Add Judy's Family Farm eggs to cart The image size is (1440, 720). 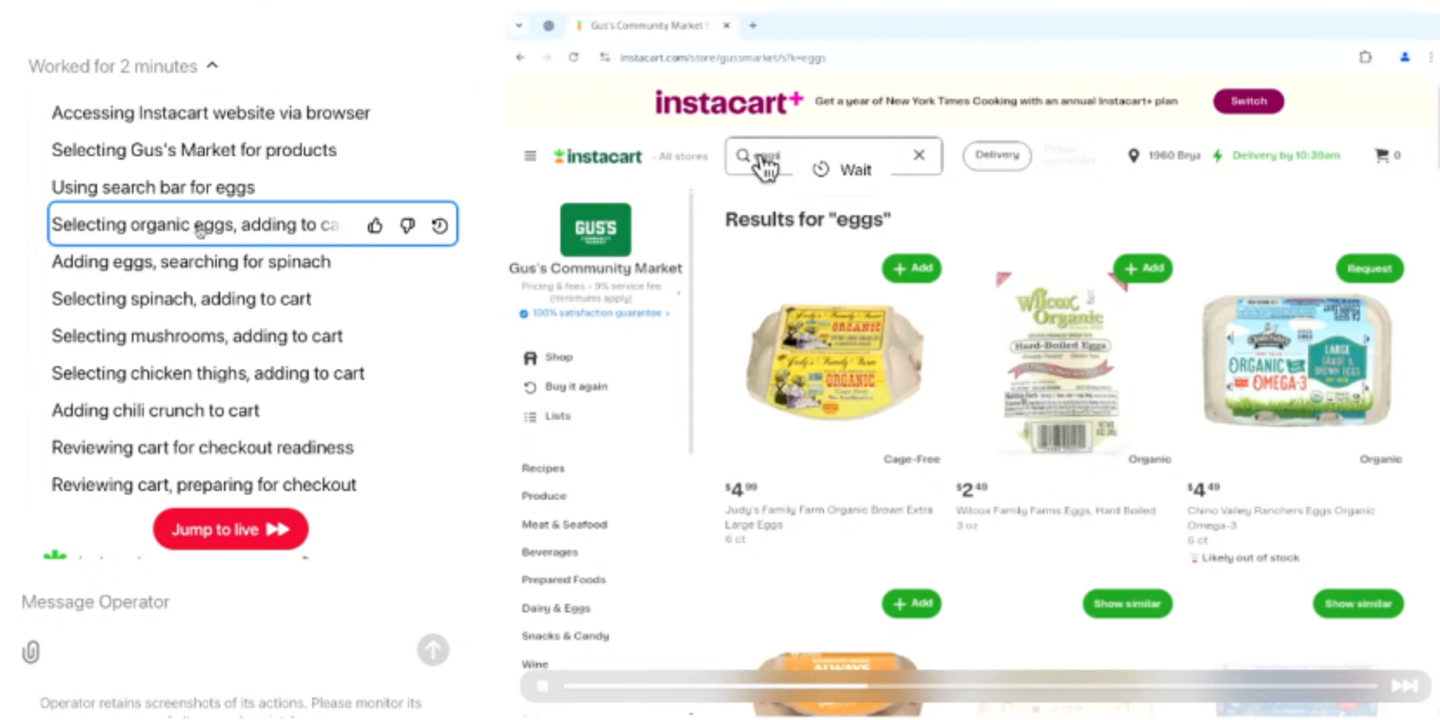(x=911, y=268)
